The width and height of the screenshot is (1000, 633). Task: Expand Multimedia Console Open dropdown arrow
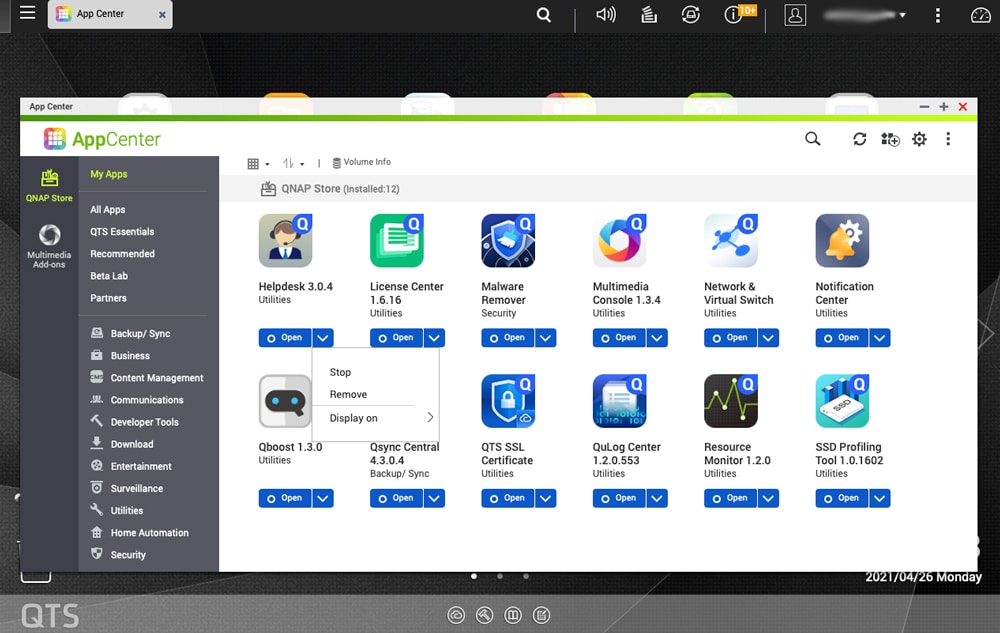(x=657, y=338)
